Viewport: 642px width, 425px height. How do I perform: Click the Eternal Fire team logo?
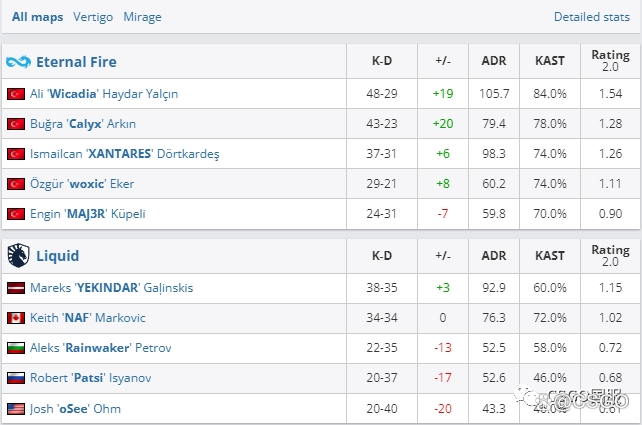pyautogui.click(x=18, y=62)
